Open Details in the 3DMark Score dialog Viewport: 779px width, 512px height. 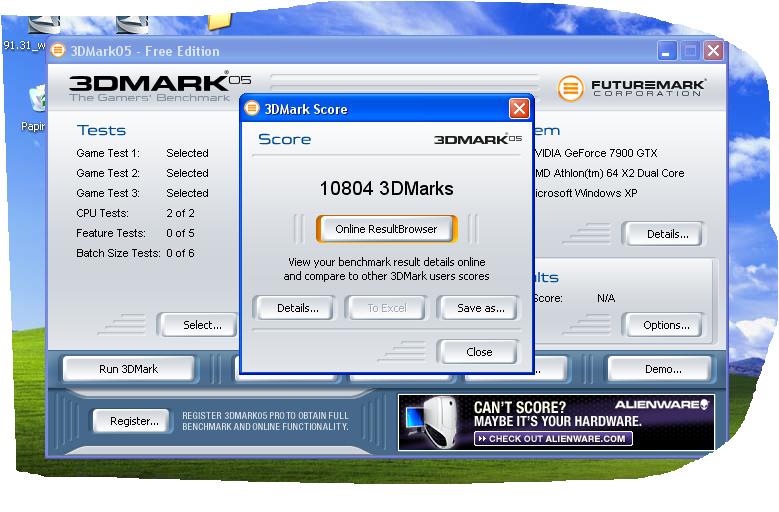coord(298,308)
